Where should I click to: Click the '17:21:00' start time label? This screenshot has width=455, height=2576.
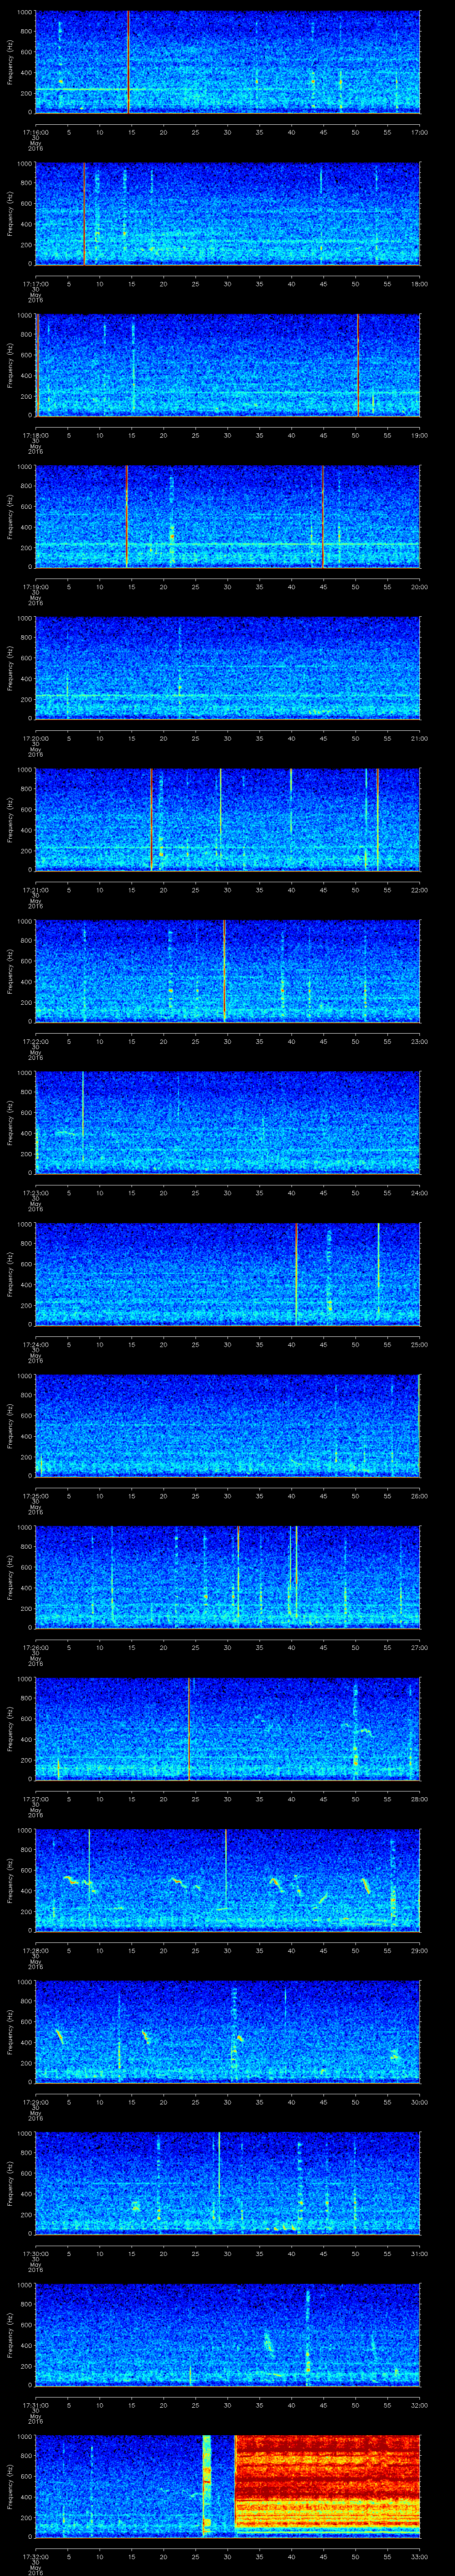[x=35, y=890]
